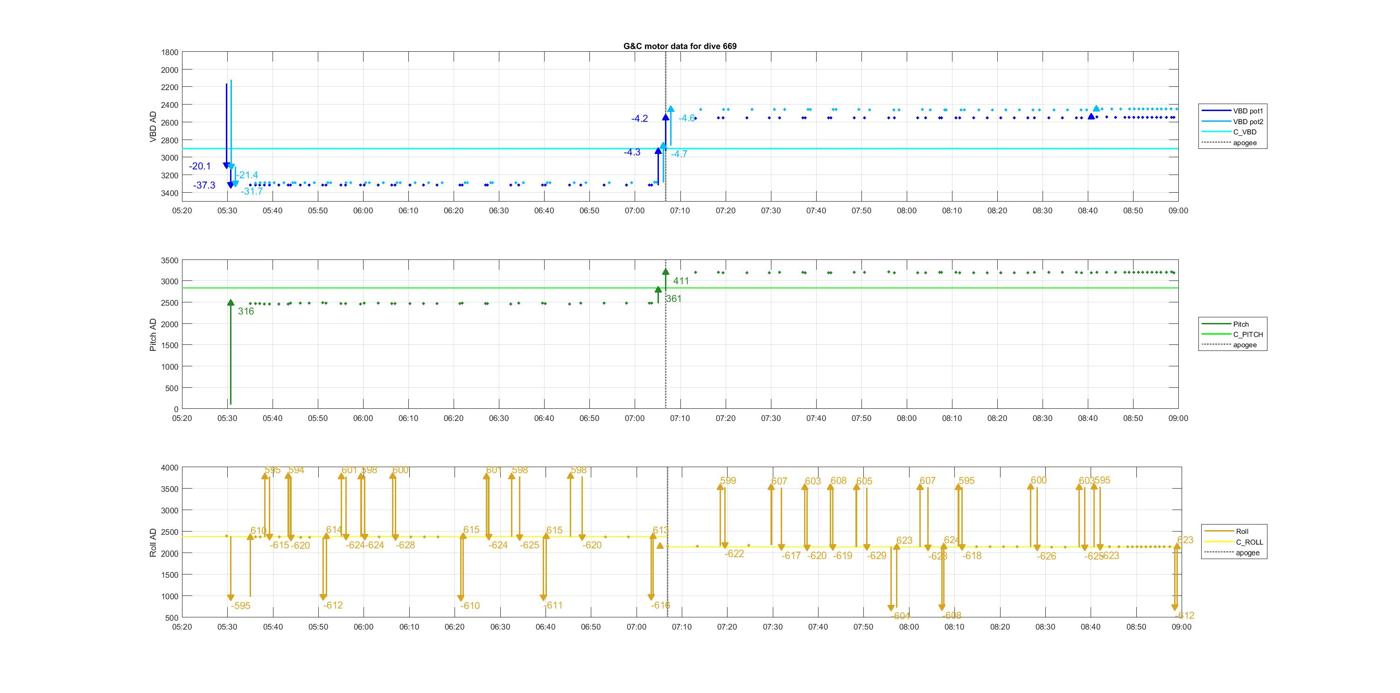Click the '-619' roll data label

[843, 556]
